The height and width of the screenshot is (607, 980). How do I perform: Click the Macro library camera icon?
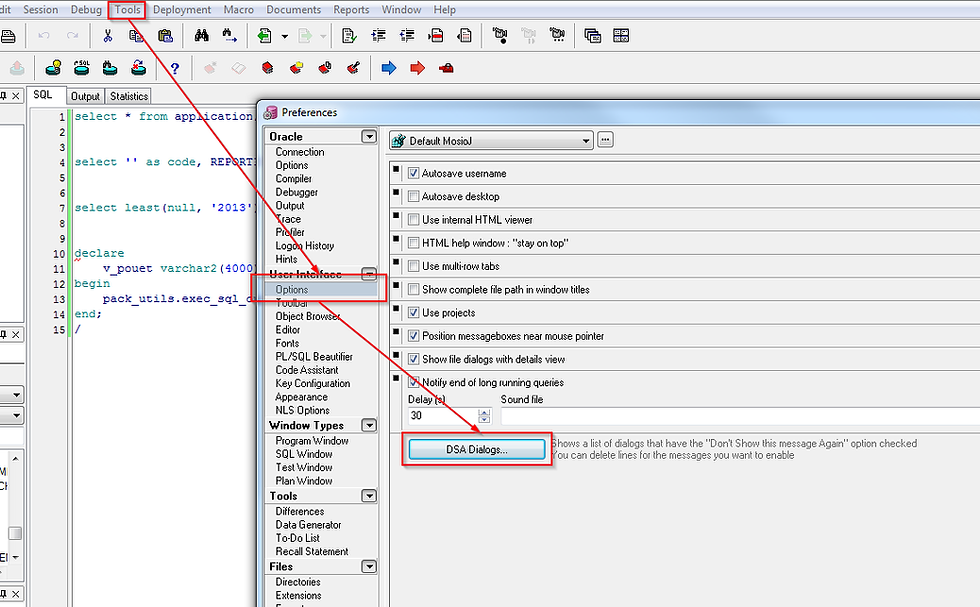tap(557, 36)
